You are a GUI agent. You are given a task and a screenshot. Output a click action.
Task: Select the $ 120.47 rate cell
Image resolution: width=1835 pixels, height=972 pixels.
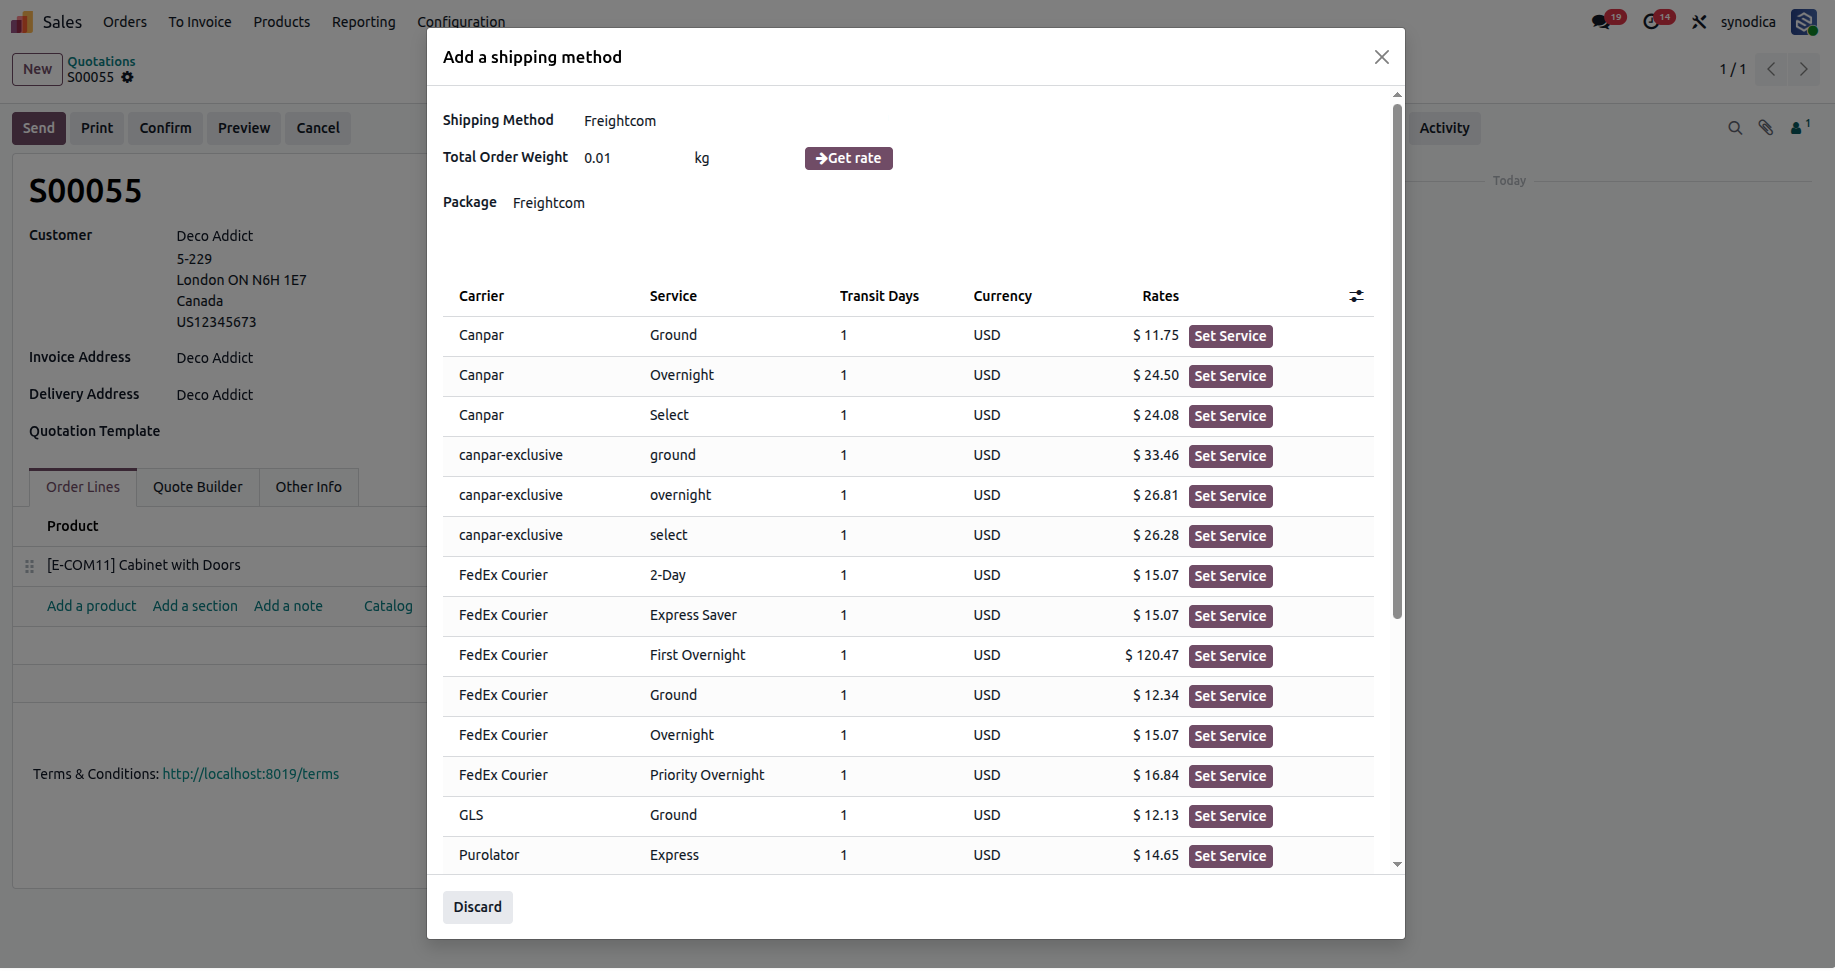point(1152,656)
